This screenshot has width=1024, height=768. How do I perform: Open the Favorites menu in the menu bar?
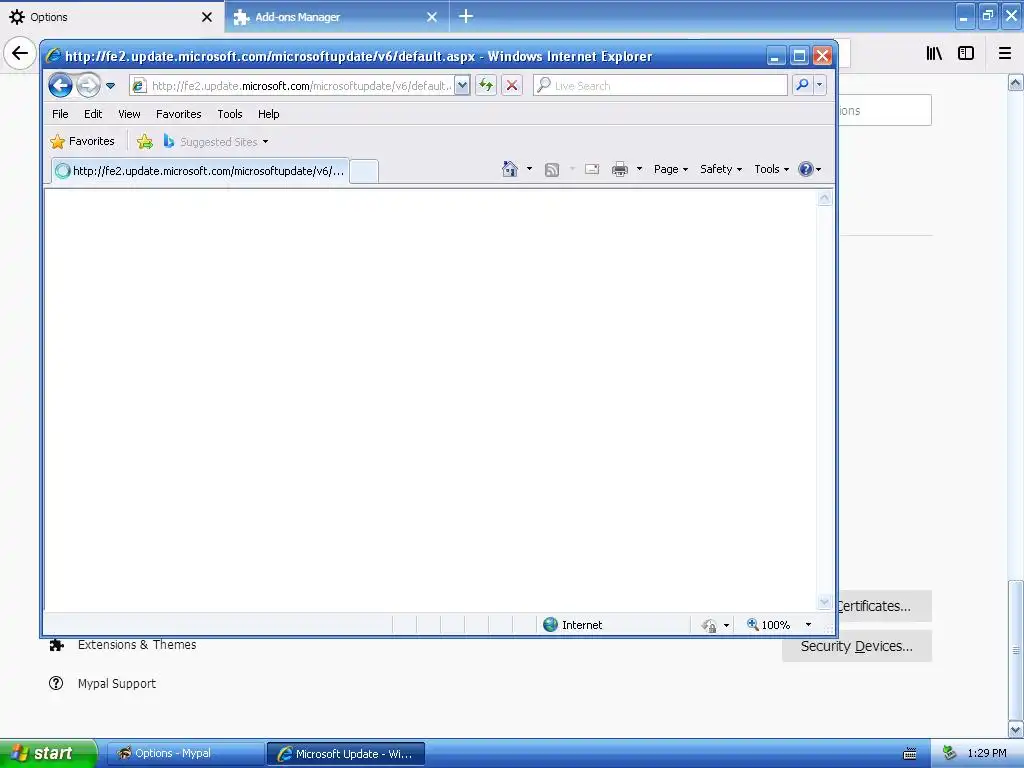(x=178, y=114)
